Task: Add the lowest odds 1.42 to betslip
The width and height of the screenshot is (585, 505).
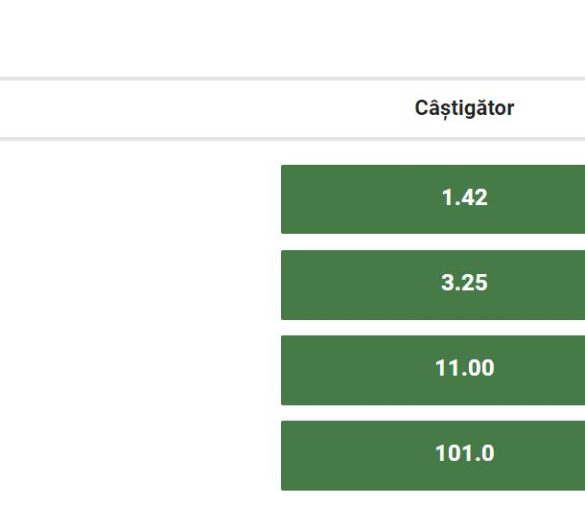Action: pos(433,199)
